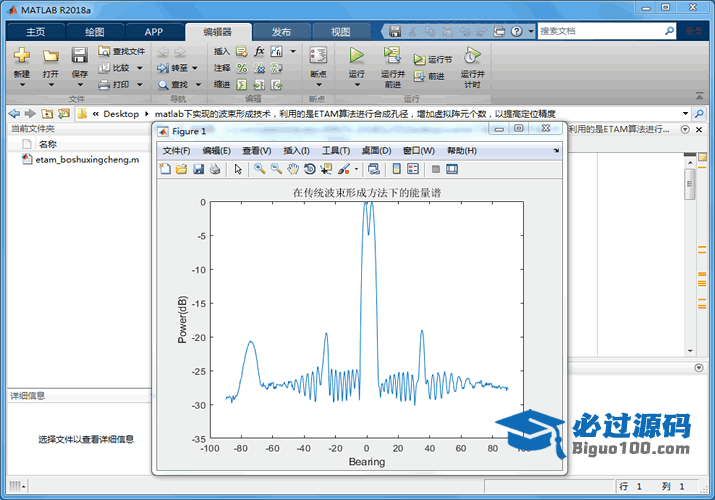Expand the Compare dropdown arrow
This screenshot has height=500, width=715.
[x=140, y=68]
